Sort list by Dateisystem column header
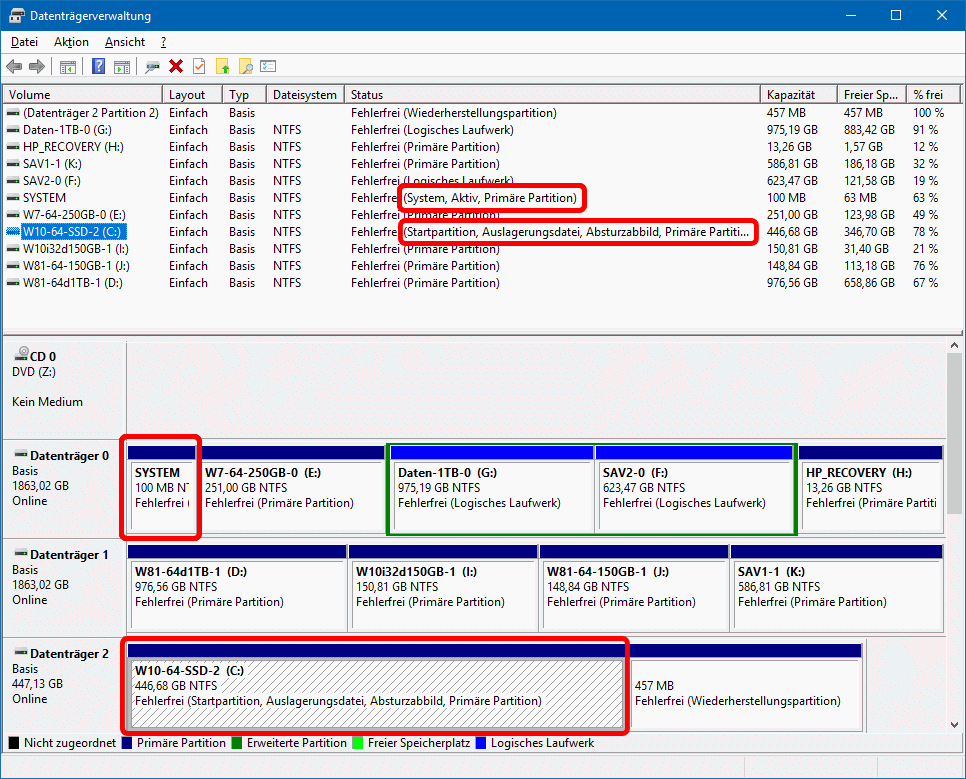 305,95
